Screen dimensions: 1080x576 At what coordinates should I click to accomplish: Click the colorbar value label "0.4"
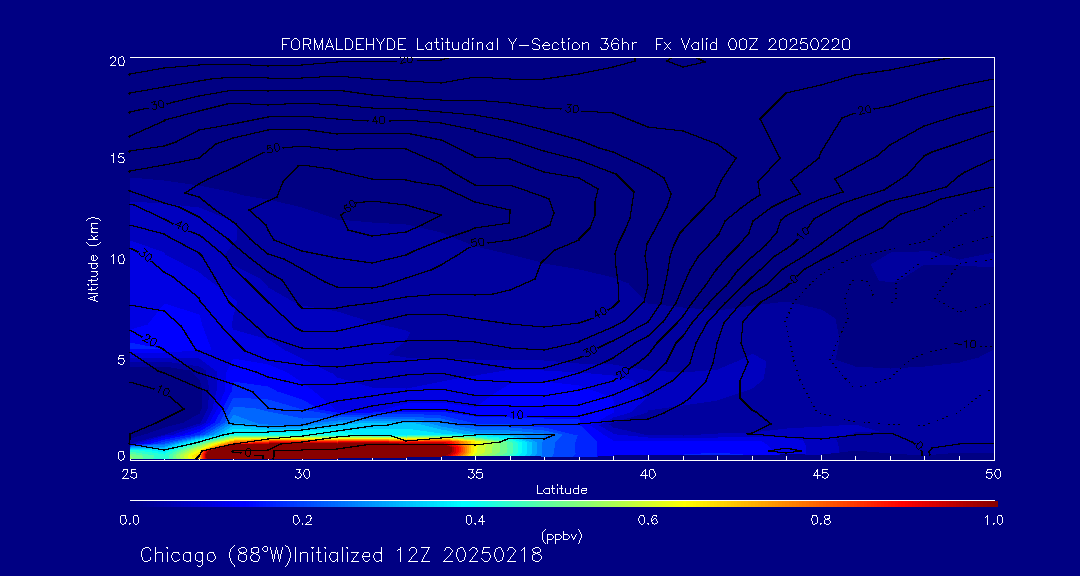click(x=476, y=520)
